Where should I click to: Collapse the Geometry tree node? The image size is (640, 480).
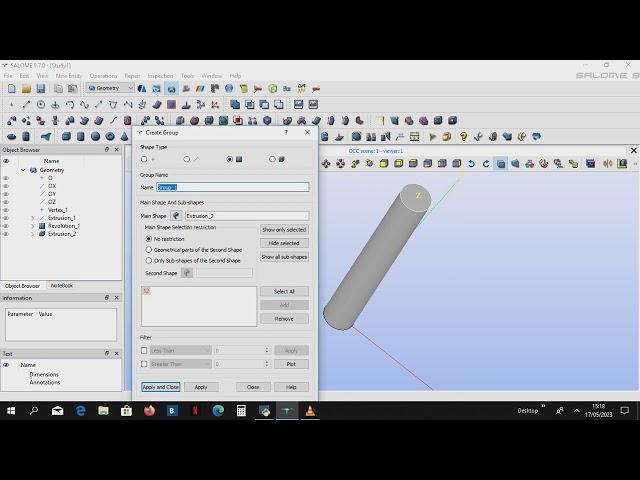click(x=23, y=170)
